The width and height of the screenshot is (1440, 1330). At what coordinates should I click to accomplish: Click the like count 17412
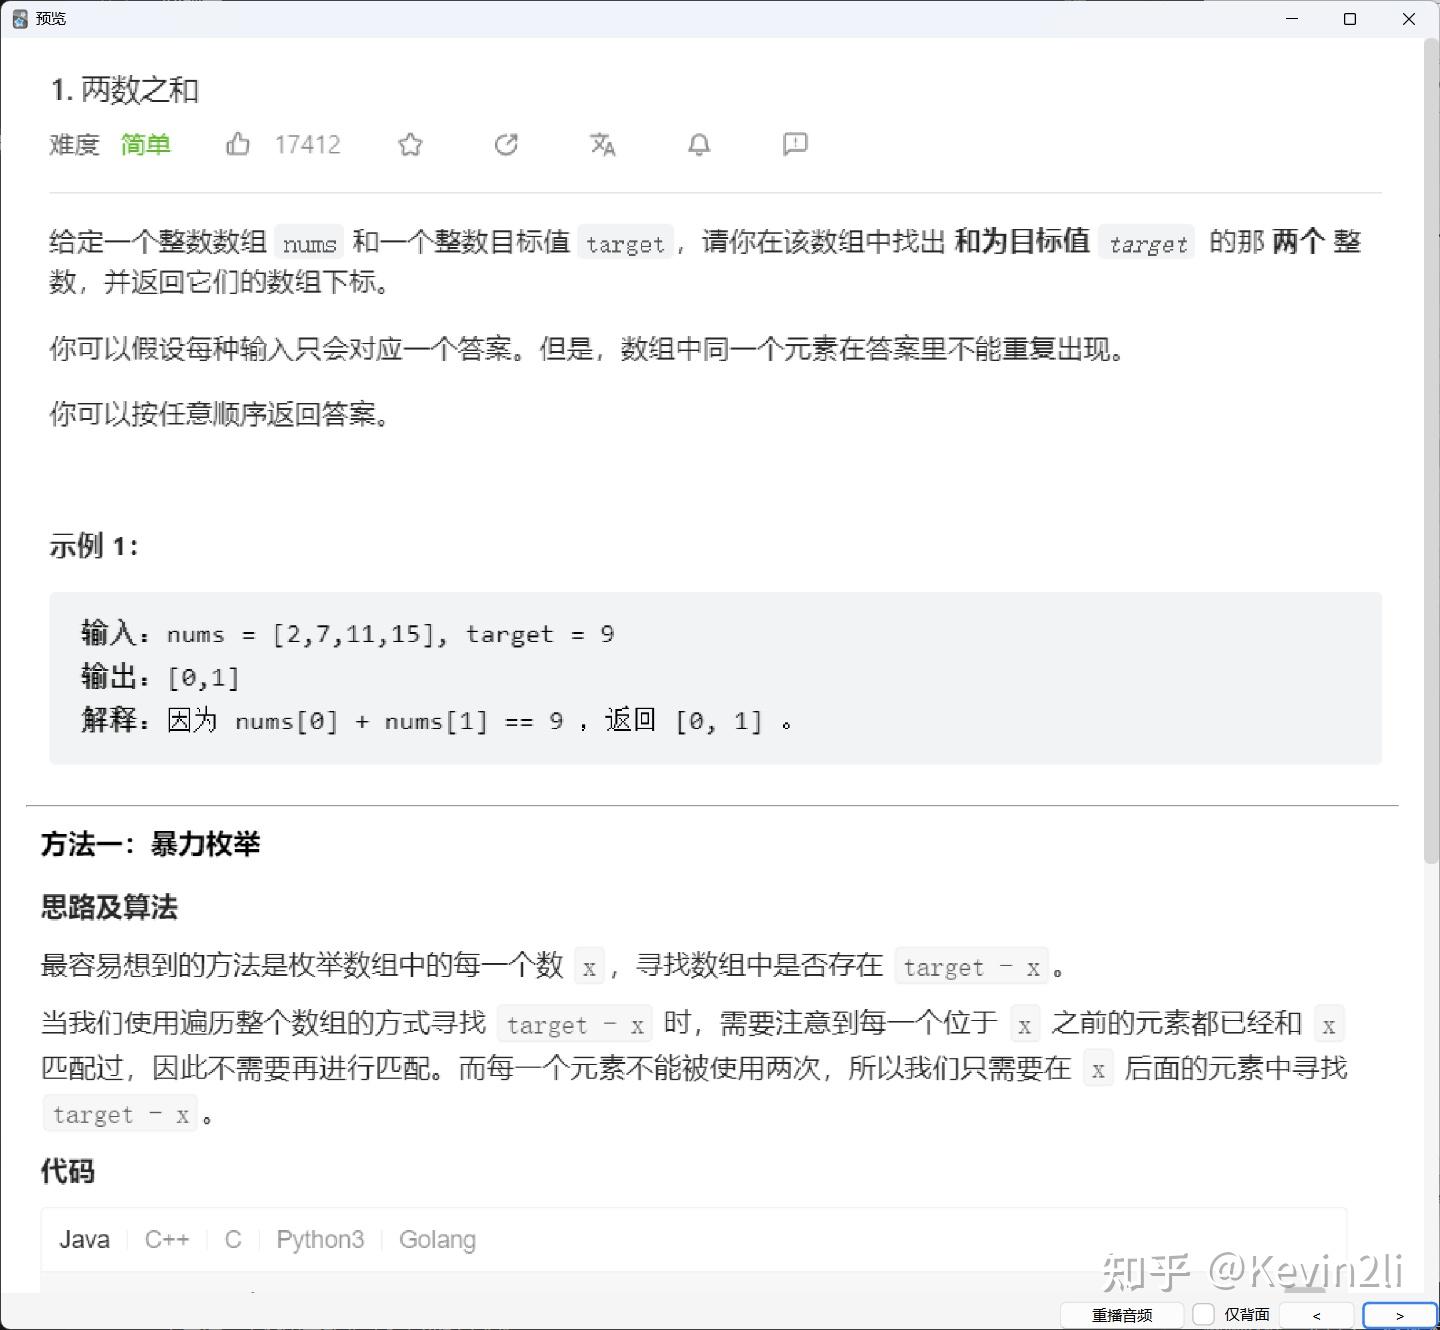307,144
